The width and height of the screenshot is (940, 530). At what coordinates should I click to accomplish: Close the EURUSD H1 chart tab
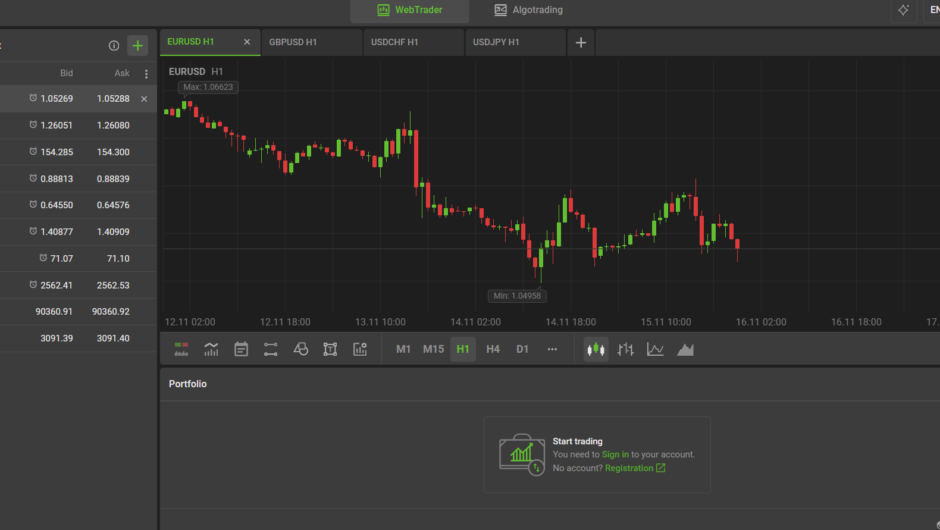pos(247,42)
